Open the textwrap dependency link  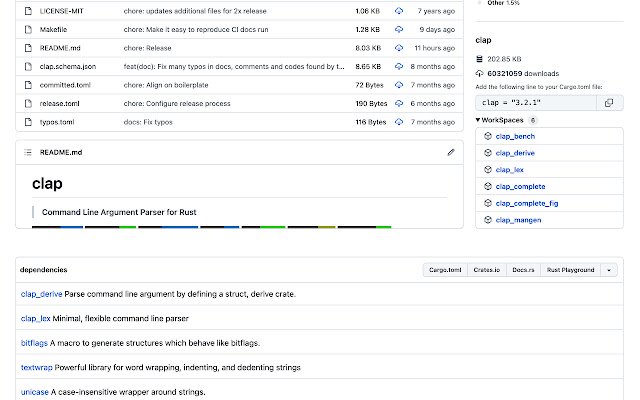(x=37, y=367)
